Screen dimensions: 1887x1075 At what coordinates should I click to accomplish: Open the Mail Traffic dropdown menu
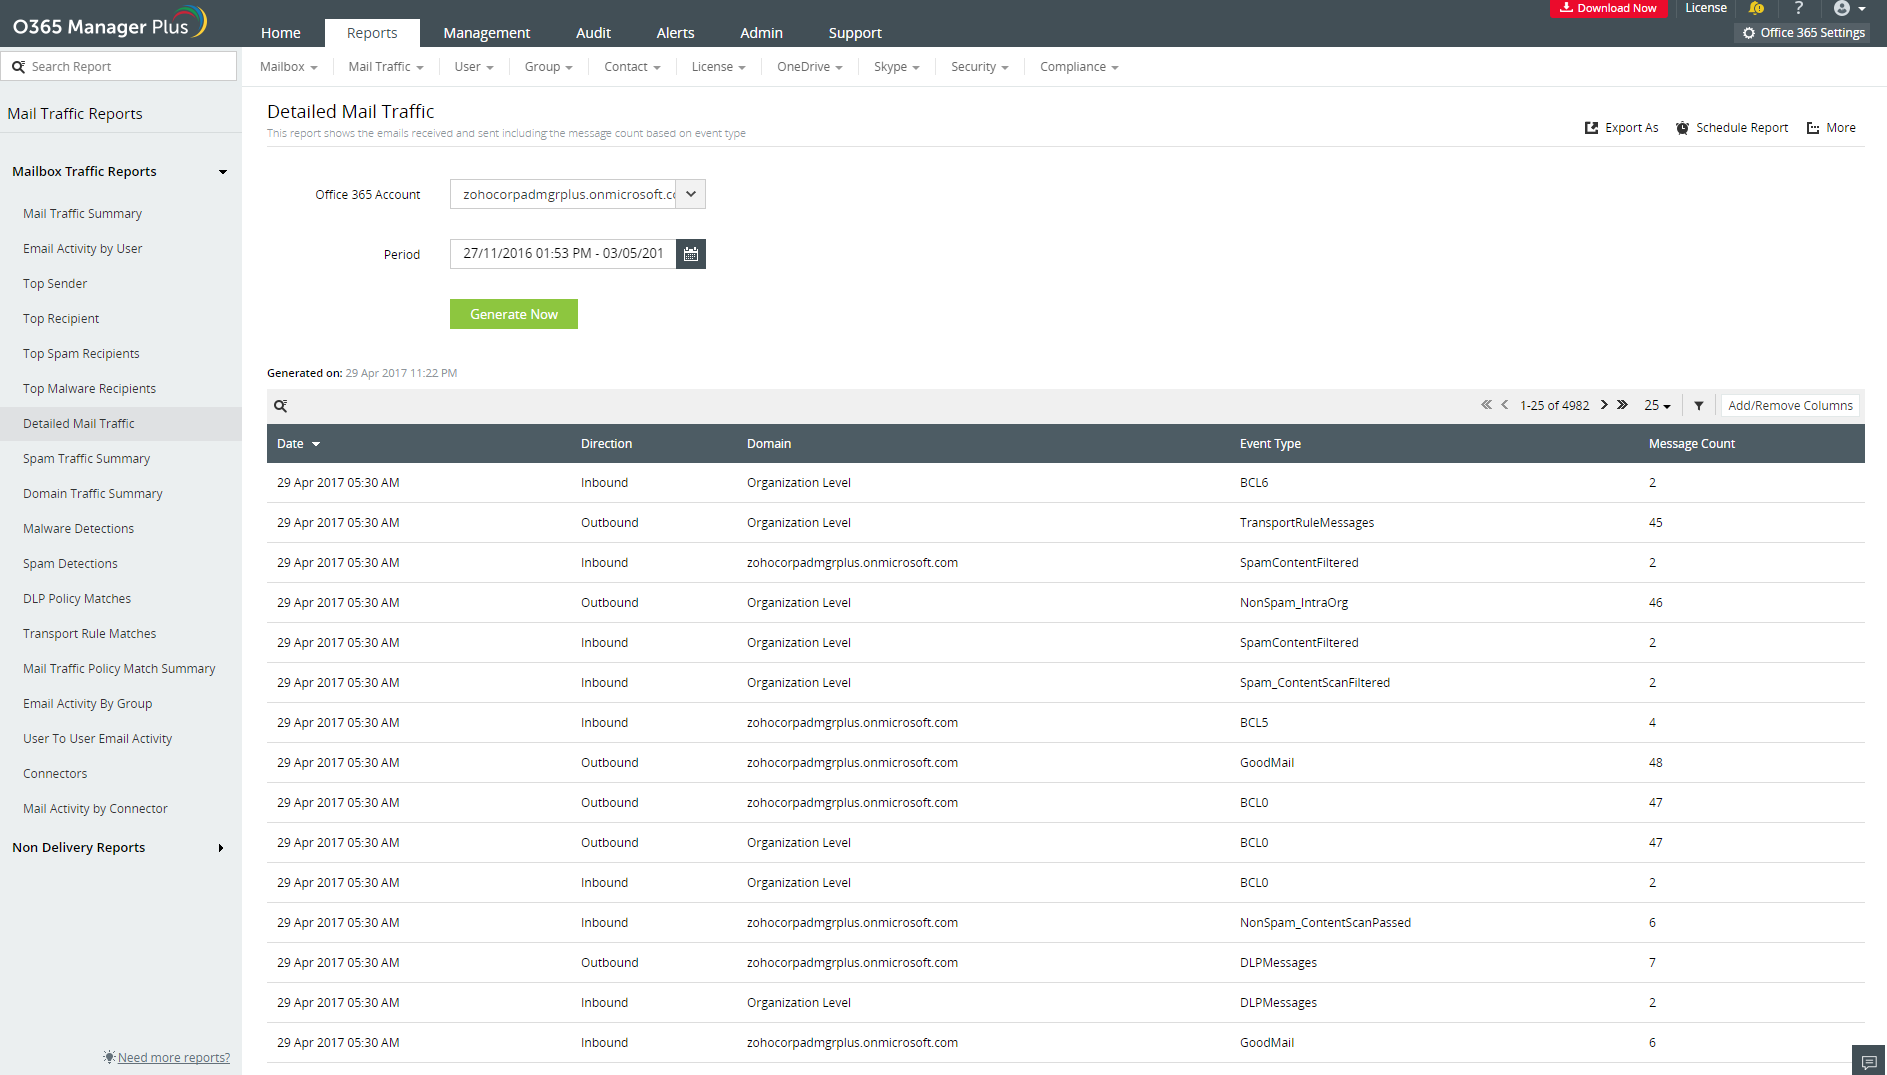click(386, 67)
